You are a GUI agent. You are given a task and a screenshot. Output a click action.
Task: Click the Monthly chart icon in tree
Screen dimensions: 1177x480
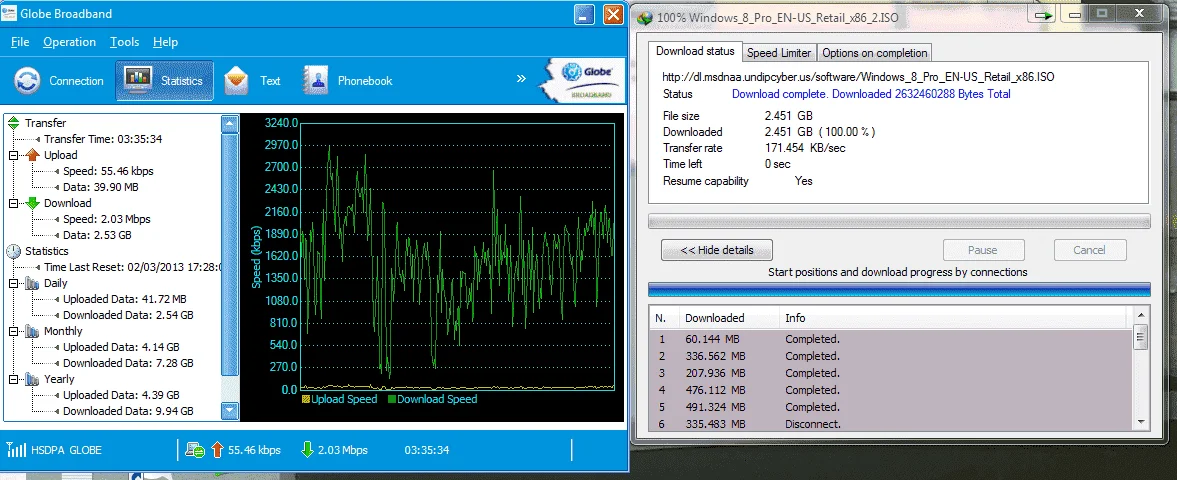[32, 331]
